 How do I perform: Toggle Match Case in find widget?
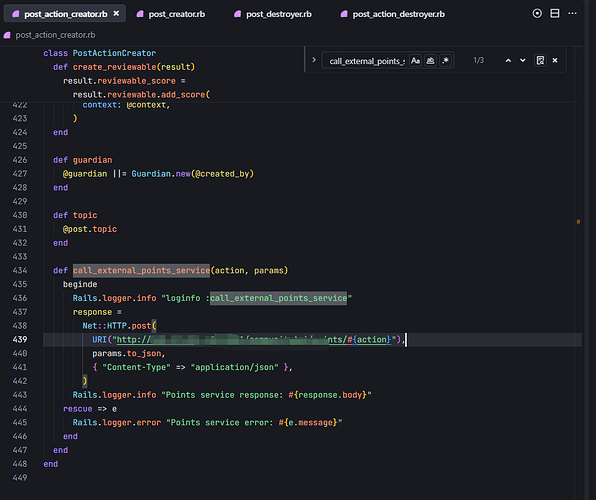click(415, 60)
